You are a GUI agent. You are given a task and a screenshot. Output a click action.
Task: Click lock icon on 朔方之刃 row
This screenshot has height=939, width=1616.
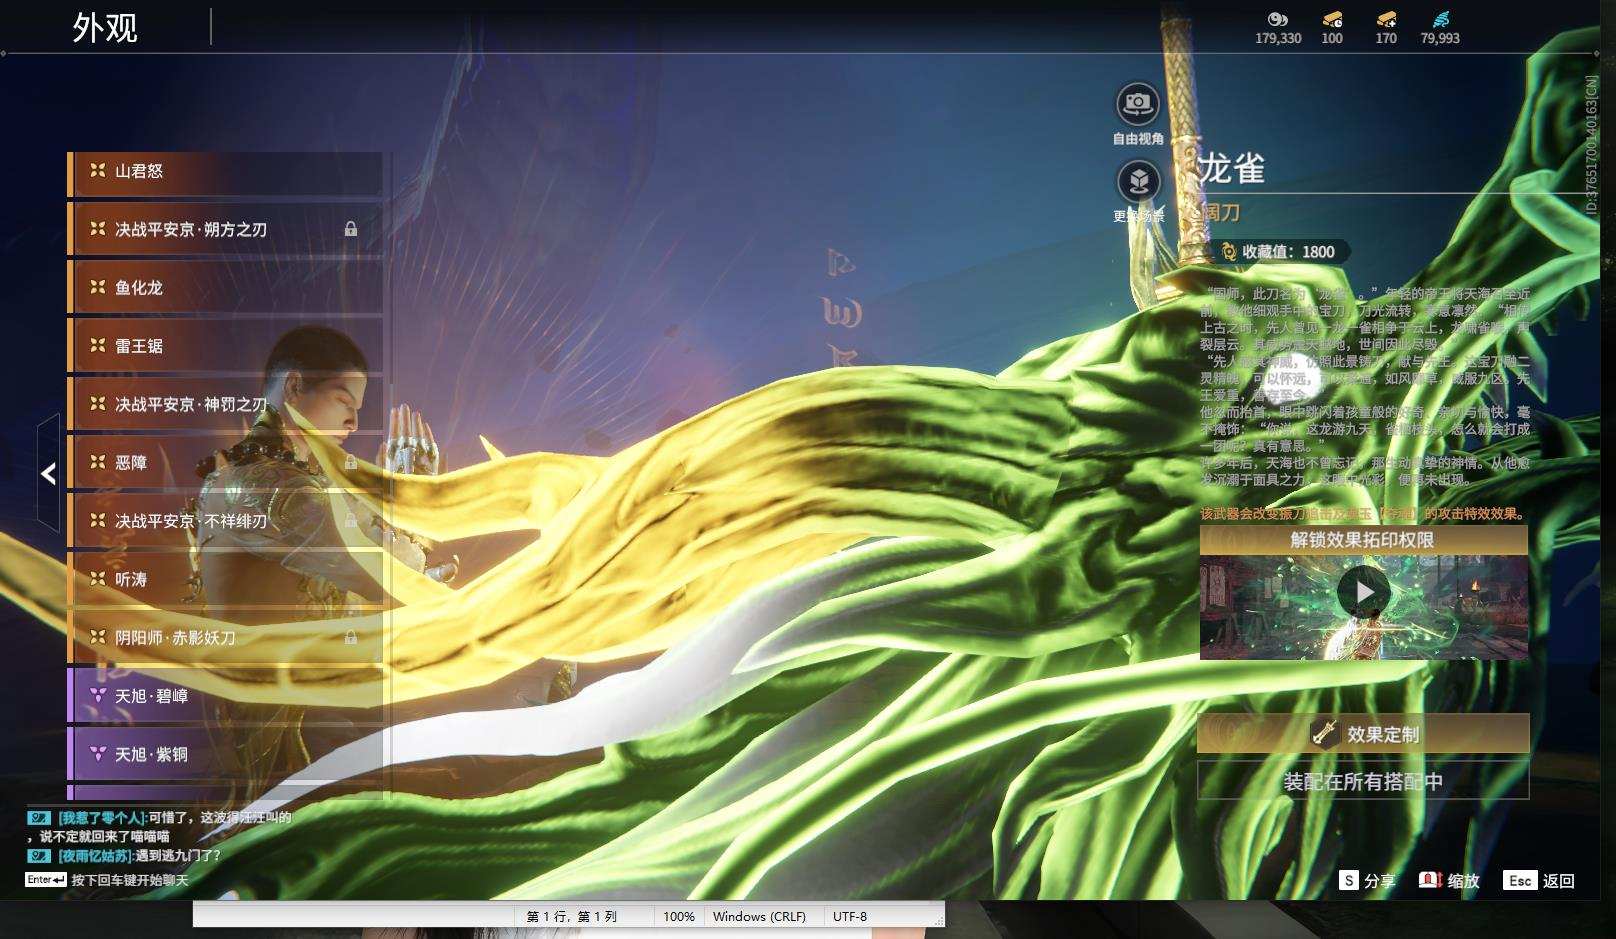point(351,229)
